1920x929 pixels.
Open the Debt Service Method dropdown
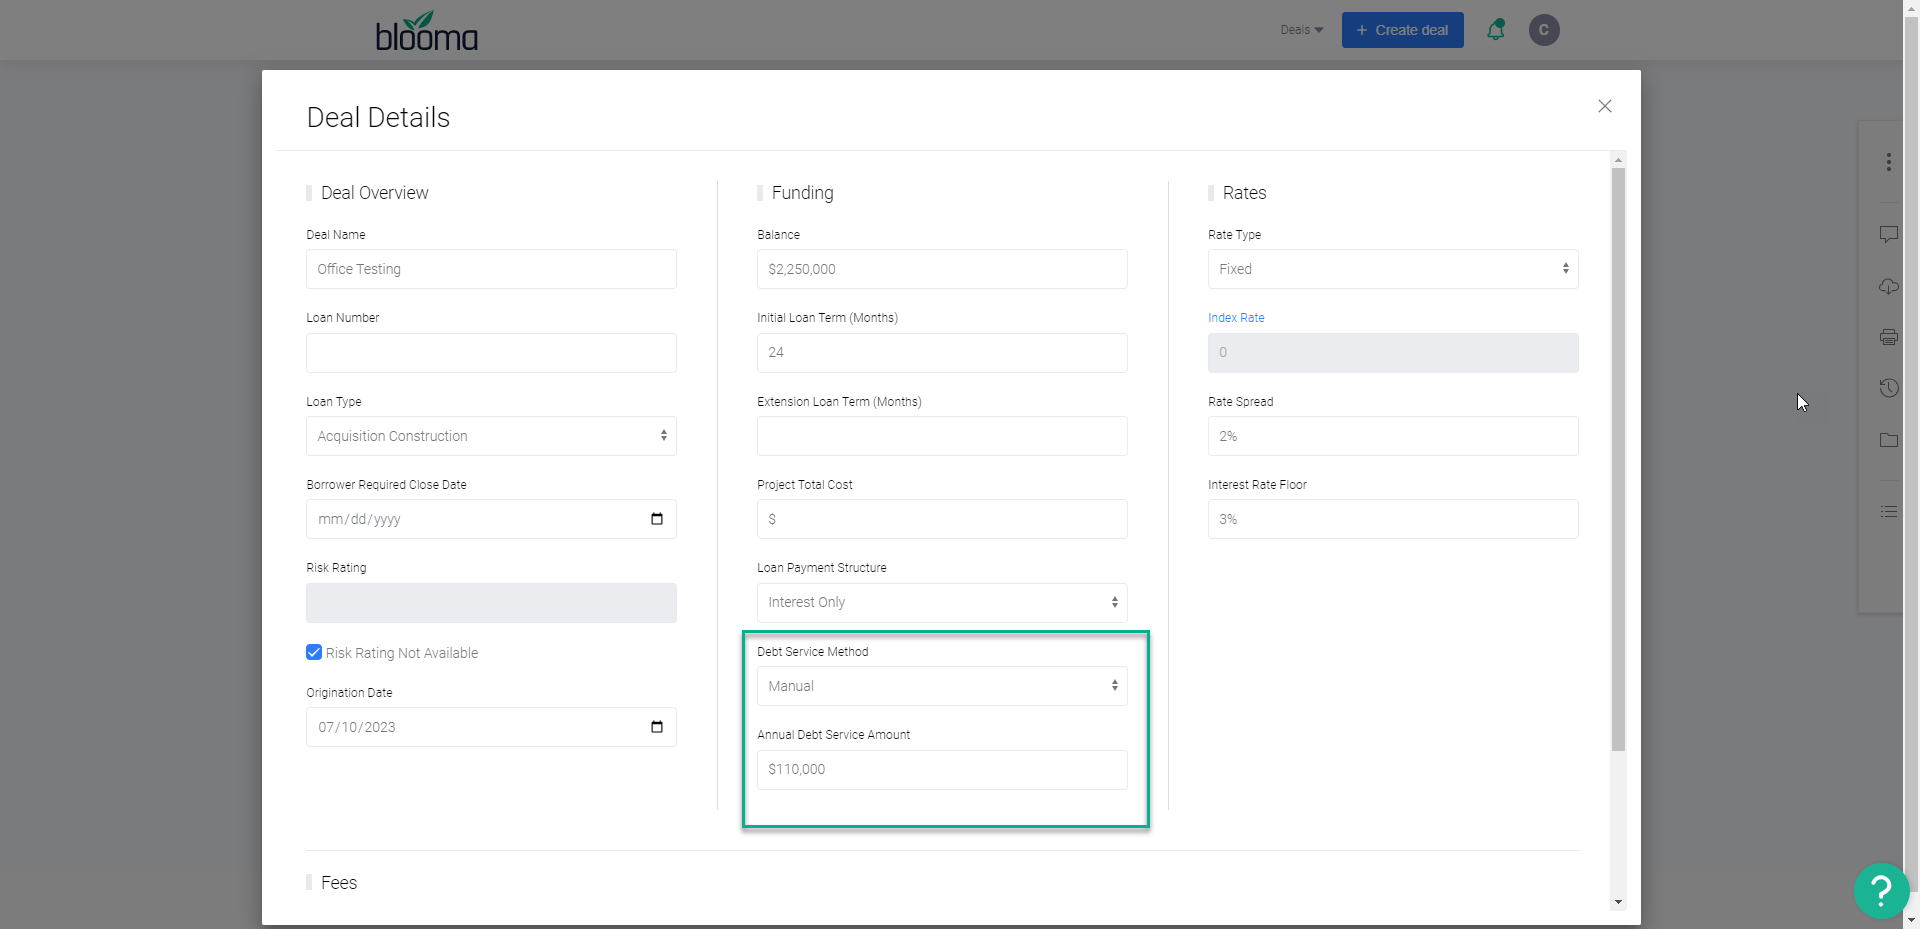pos(942,686)
